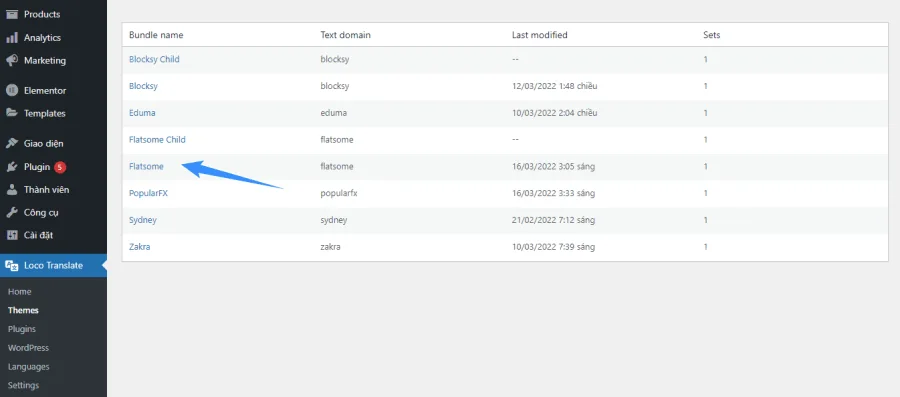Screen dimensions: 900x397
Task: Click the Plugin plug icon
Action: click(x=11, y=167)
